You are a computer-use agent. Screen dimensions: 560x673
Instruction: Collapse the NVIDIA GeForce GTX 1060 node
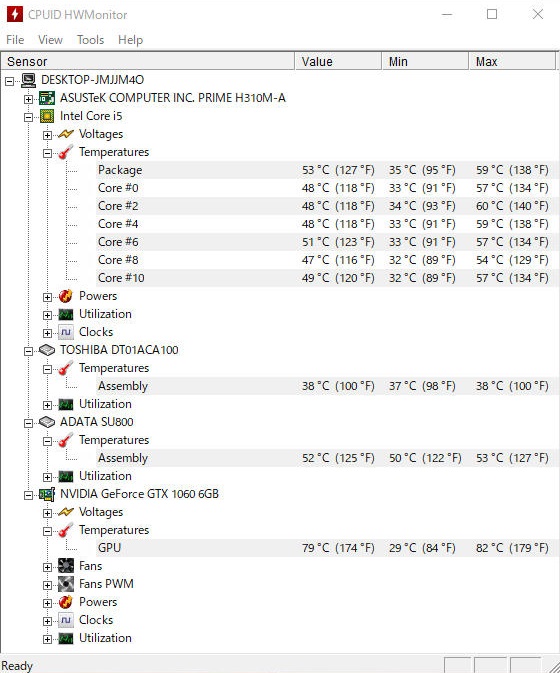pos(28,495)
